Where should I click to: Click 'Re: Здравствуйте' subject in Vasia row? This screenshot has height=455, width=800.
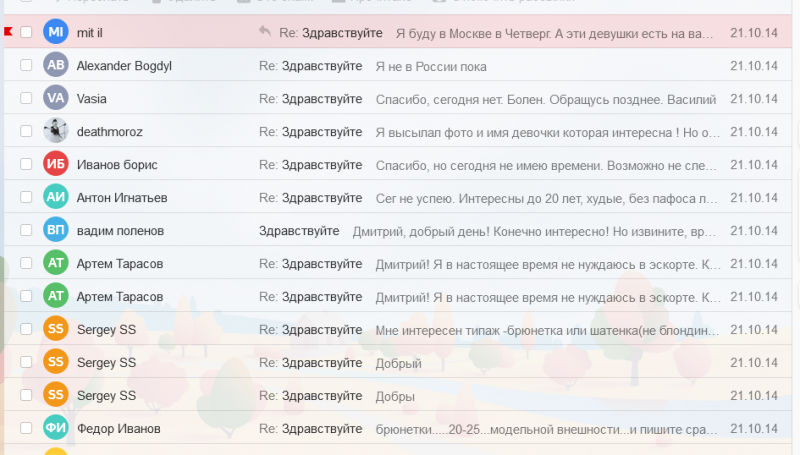[311, 98]
